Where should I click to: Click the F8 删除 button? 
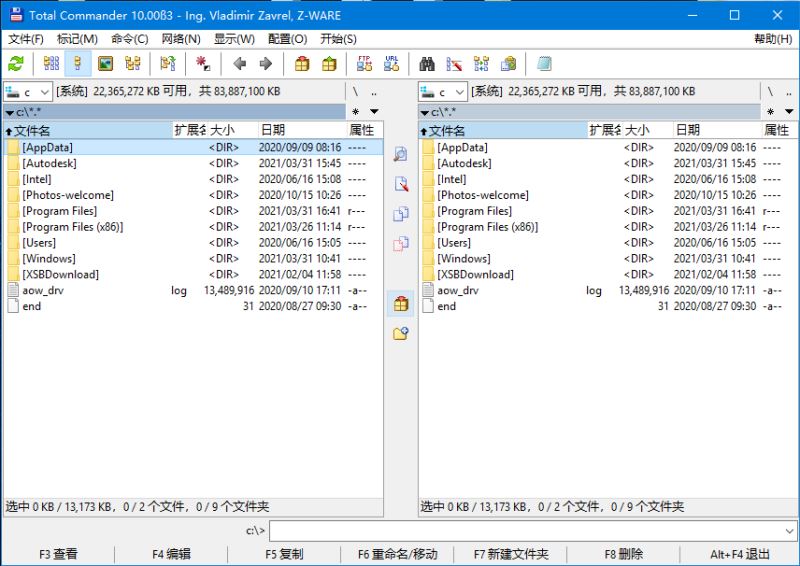623,554
